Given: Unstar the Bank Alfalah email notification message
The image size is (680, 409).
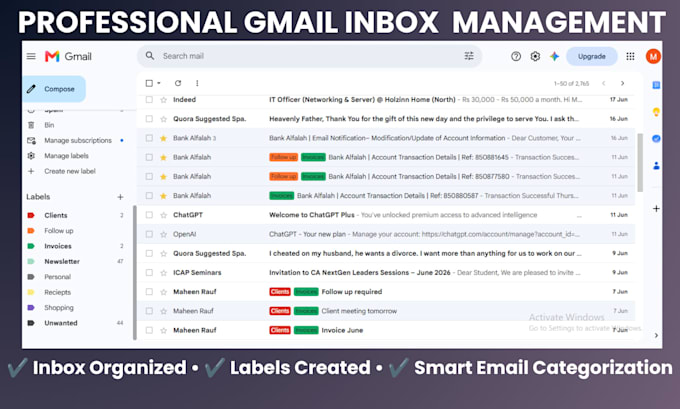Looking at the screenshot, I should (x=163, y=138).
